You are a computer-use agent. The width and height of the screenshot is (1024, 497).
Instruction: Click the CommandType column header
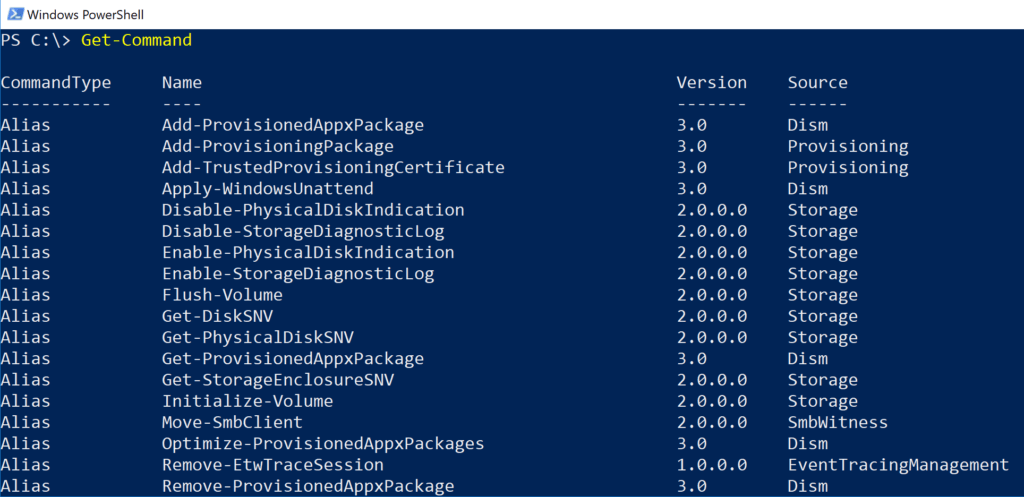(x=56, y=83)
